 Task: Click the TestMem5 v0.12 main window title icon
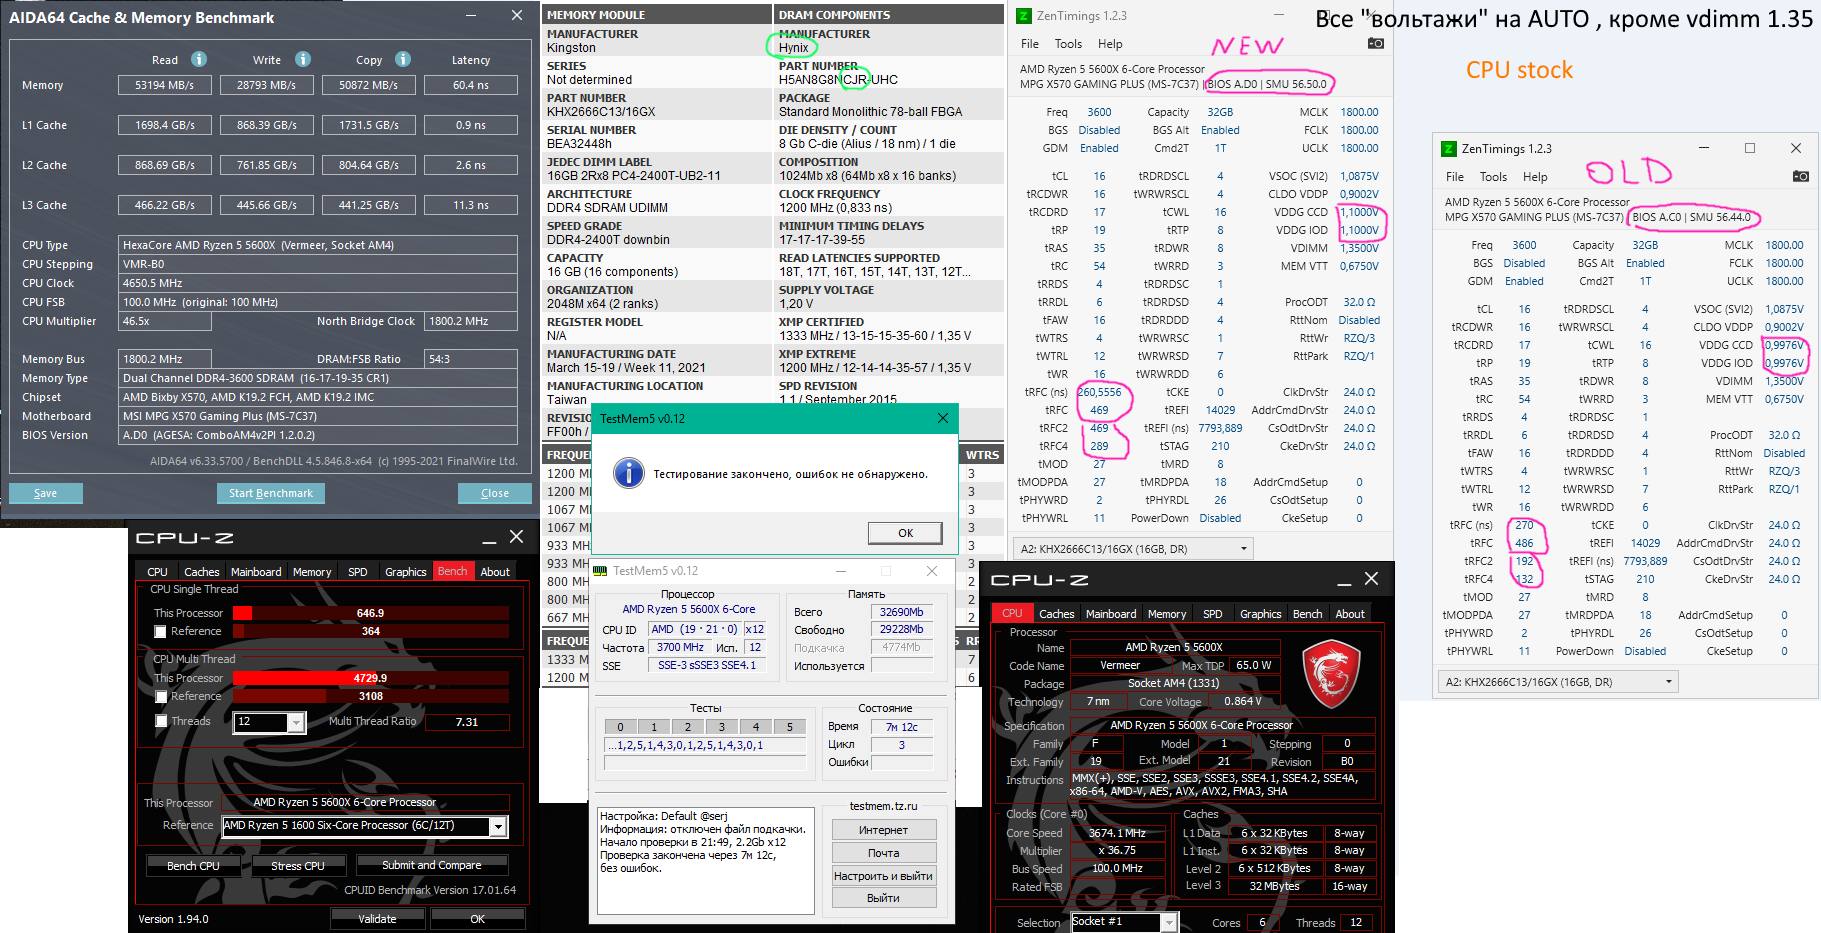(600, 571)
